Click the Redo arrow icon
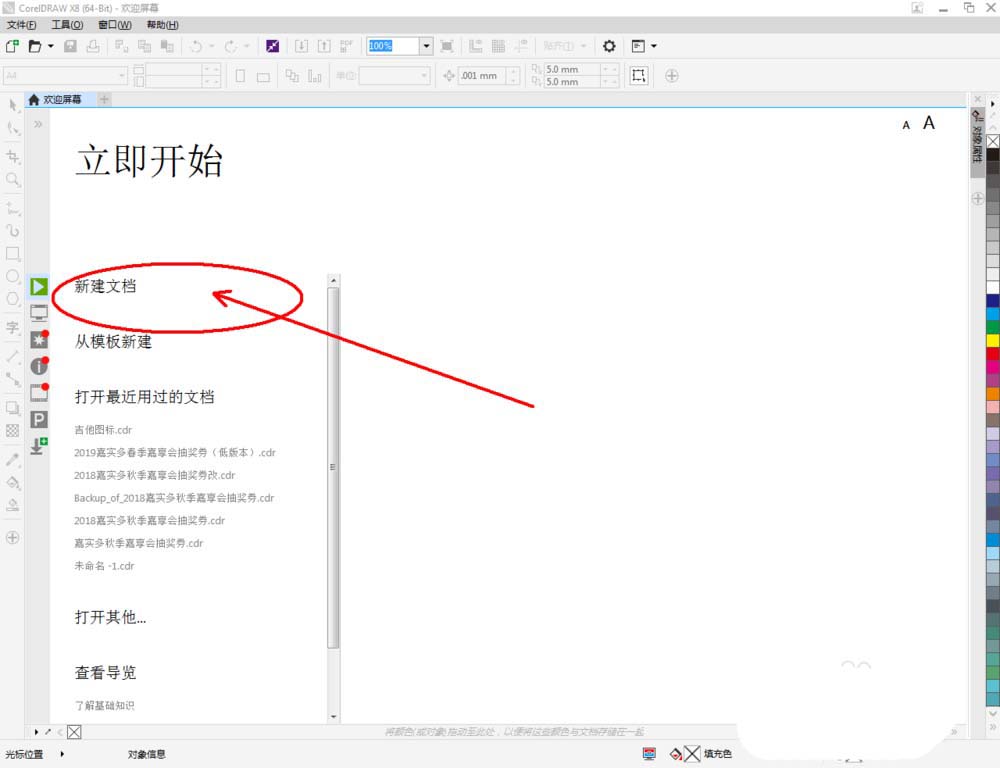Viewport: 1000px width, 768px height. pos(231,46)
